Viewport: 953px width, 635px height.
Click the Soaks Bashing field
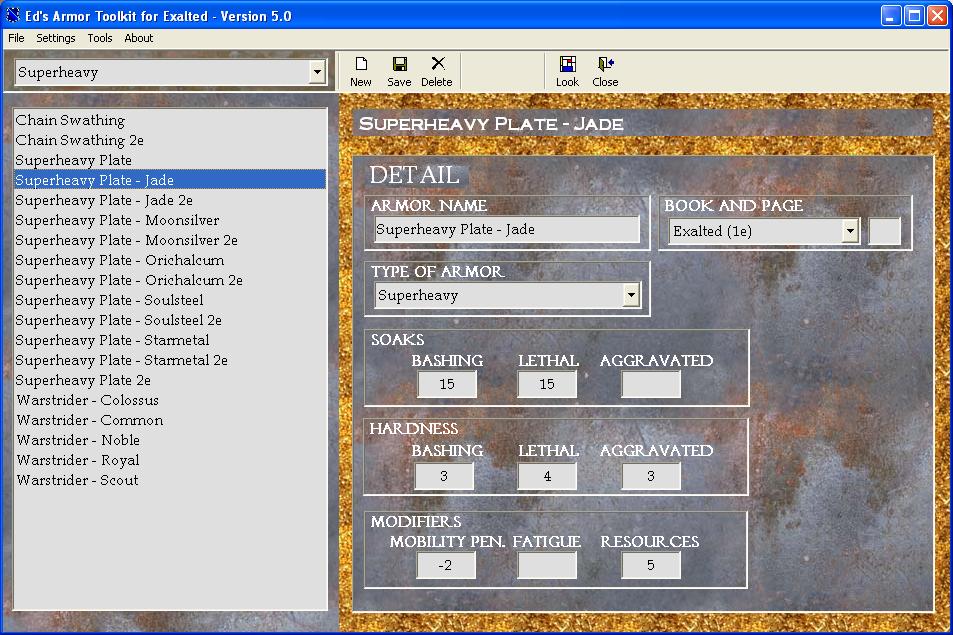point(447,384)
